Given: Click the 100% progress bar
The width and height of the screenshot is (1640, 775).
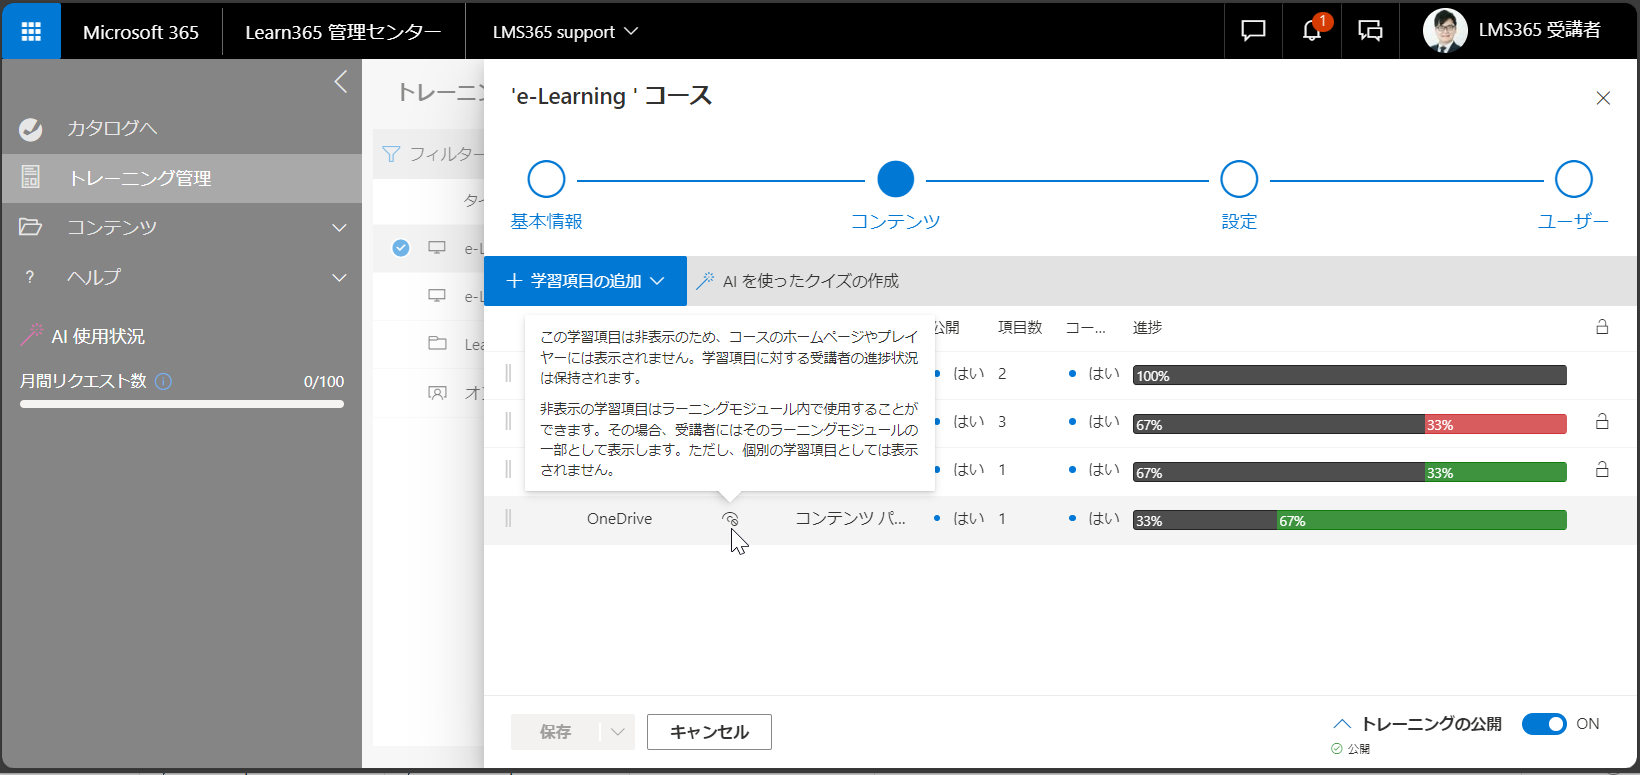Looking at the screenshot, I should tap(1349, 375).
